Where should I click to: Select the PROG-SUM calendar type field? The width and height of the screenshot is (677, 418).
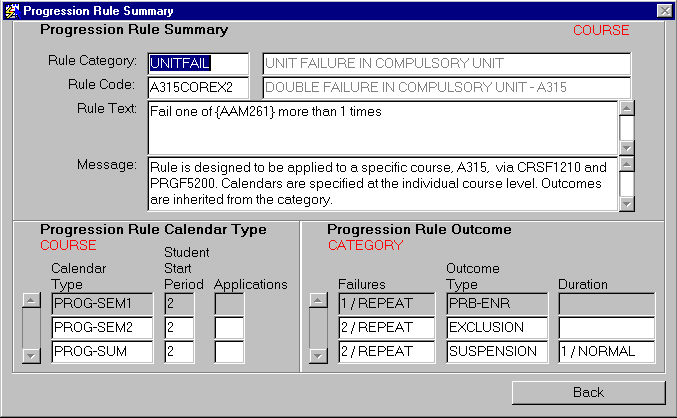click(101, 352)
